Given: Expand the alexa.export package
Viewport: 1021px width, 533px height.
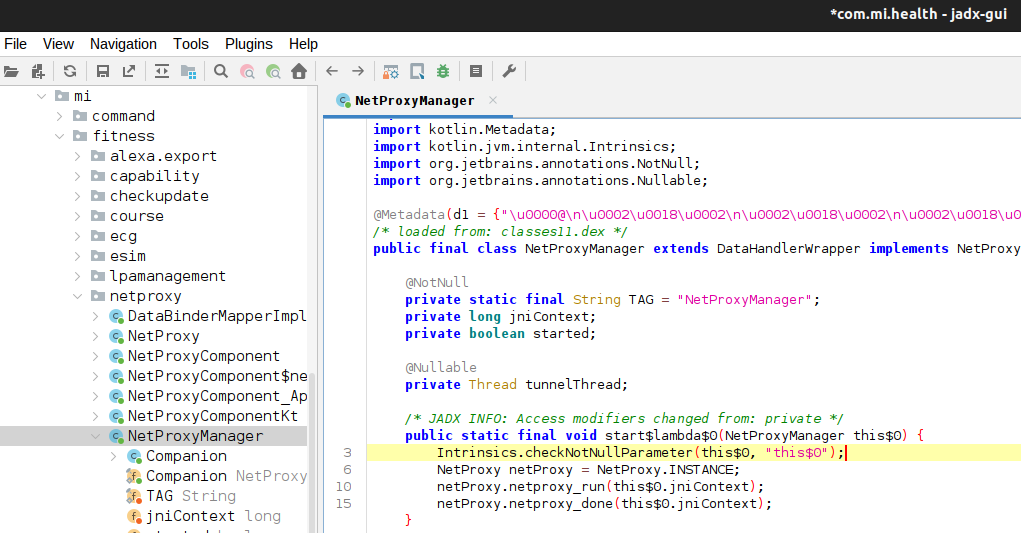Looking at the screenshot, I should pyautogui.click(x=77, y=157).
